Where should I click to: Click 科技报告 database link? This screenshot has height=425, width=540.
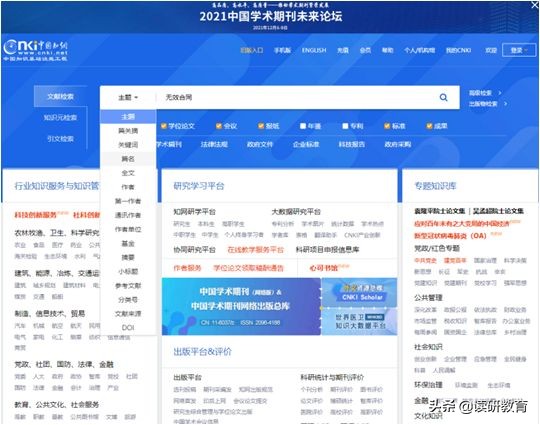(352, 144)
